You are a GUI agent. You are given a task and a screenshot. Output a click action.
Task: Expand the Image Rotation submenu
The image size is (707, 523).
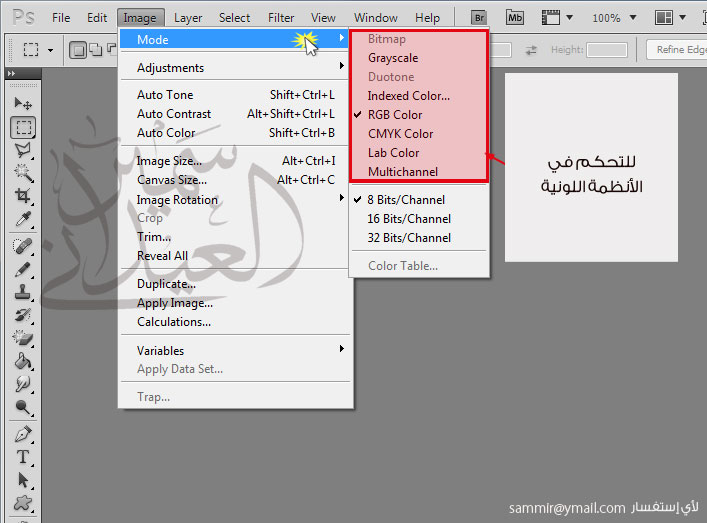coord(234,199)
